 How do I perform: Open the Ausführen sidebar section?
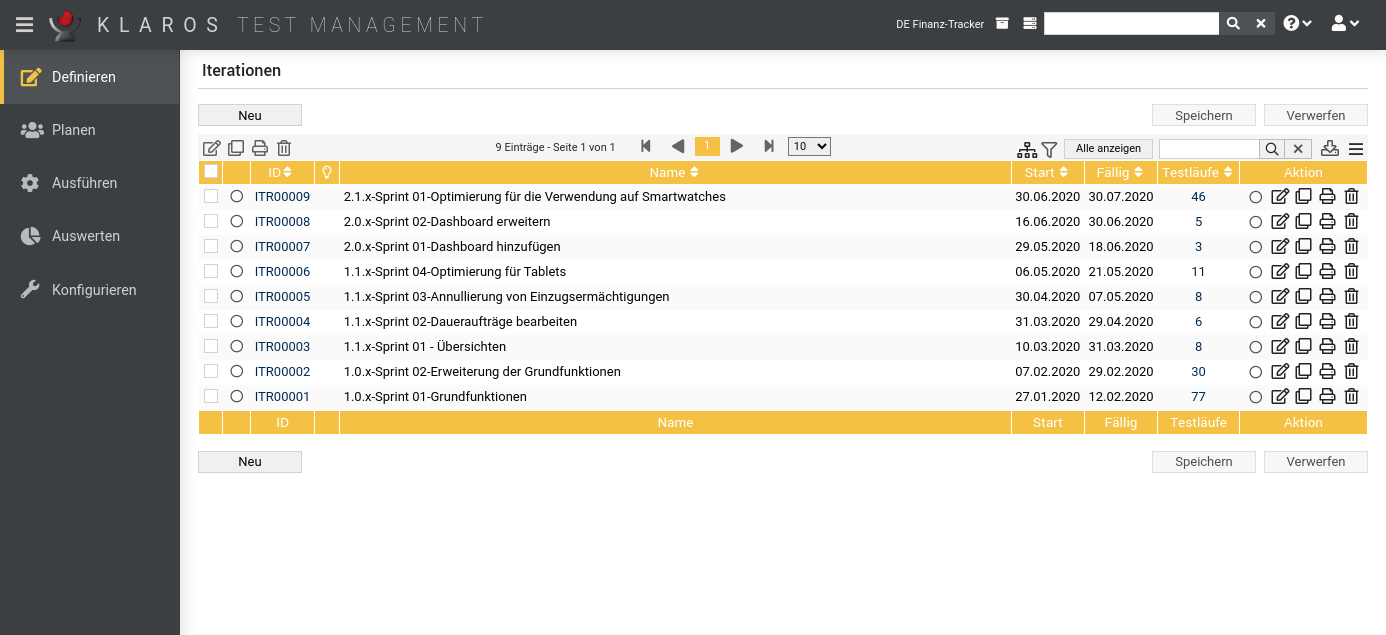coord(90,183)
